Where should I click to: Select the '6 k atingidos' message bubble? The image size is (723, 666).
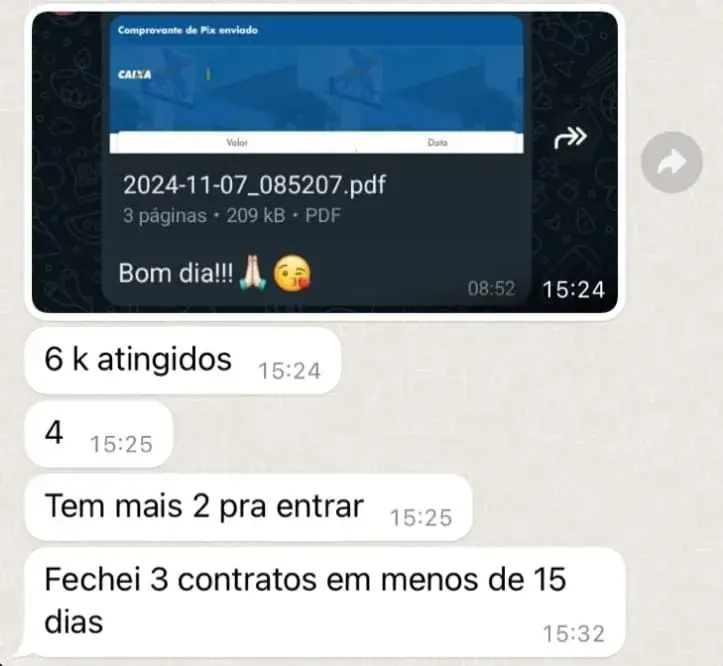183,360
